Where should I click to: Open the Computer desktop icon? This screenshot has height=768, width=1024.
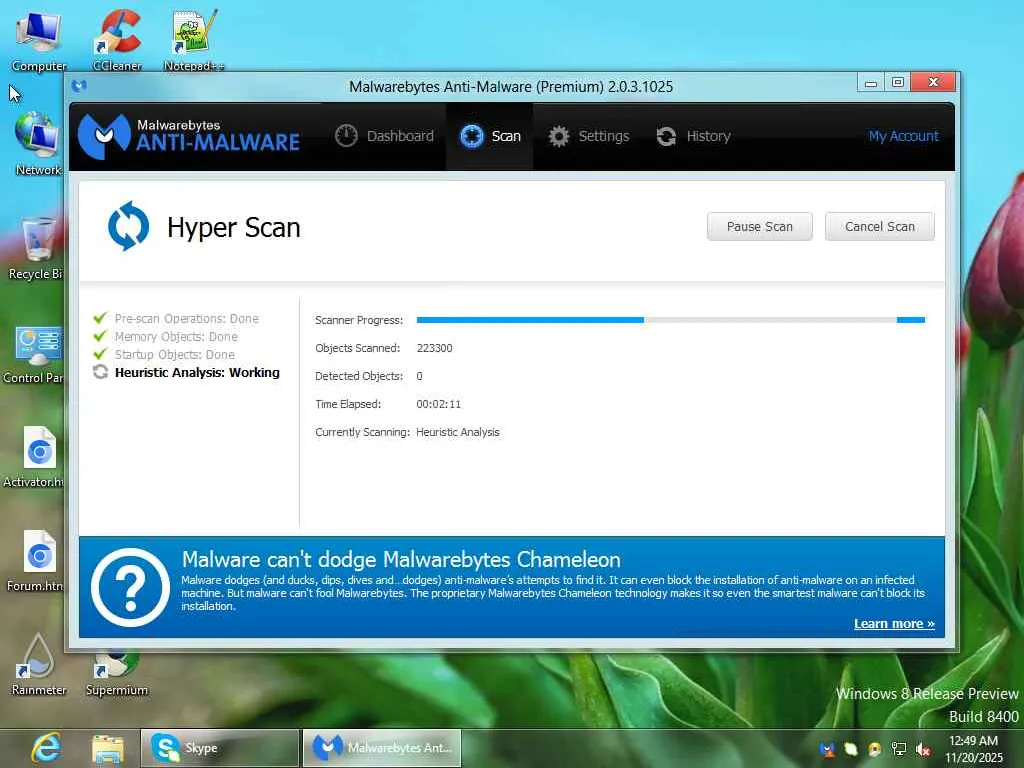tap(39, 41)
